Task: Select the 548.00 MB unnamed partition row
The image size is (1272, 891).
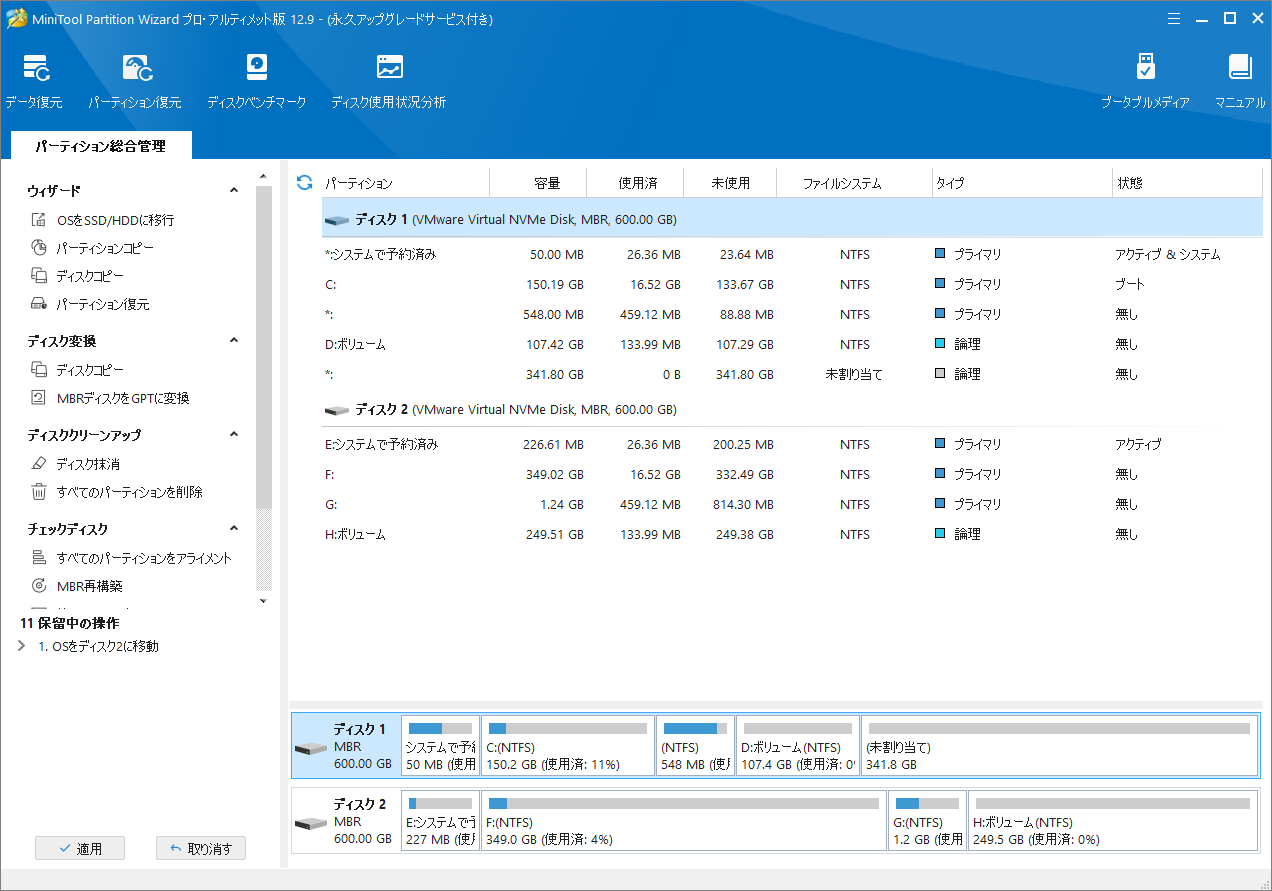Action: (792, 314)
